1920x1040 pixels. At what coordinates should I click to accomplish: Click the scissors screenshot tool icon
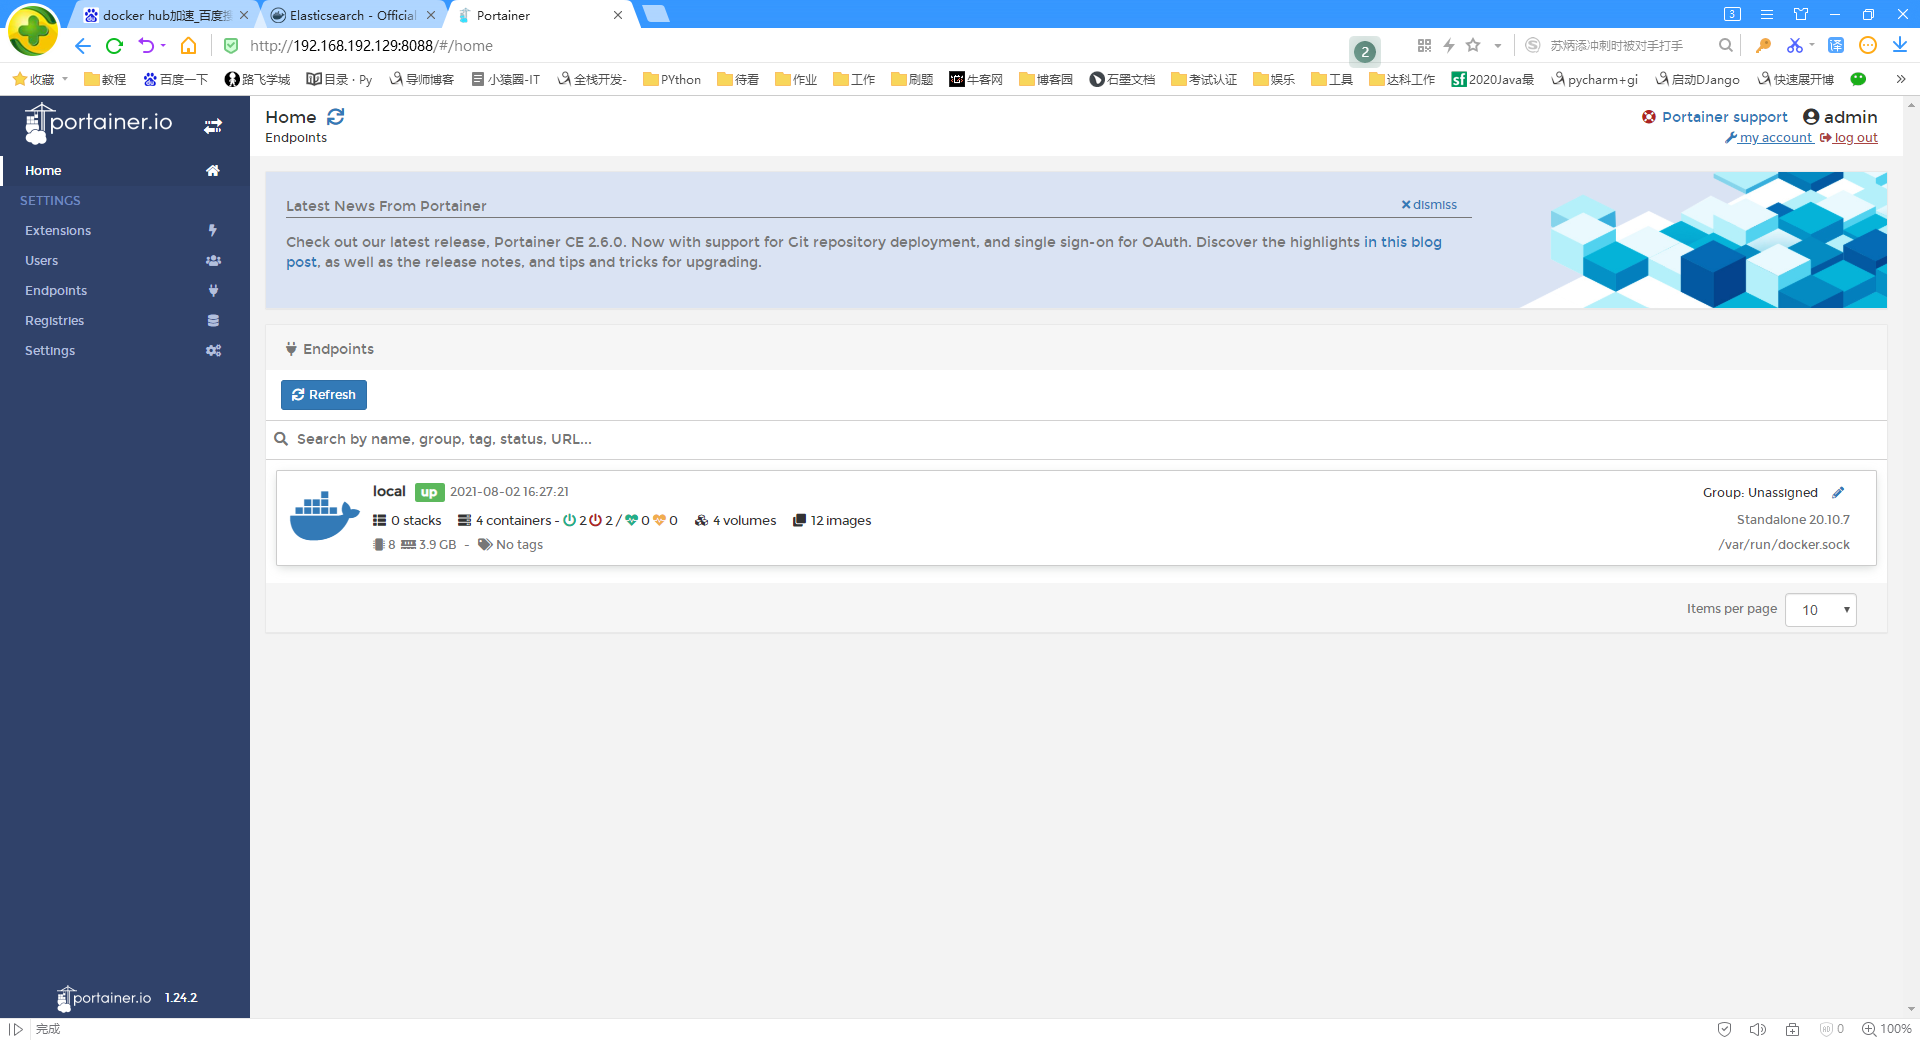1795,45
